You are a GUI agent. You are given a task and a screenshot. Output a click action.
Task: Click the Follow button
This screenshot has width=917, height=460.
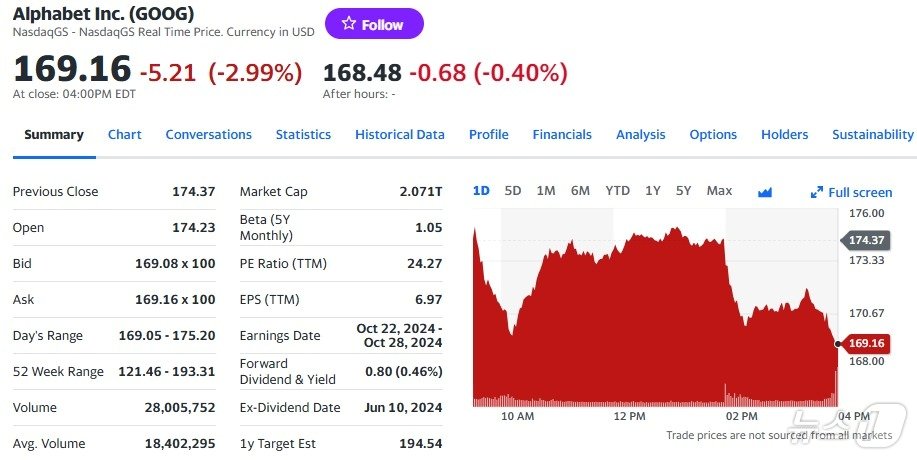coord(374,24)
